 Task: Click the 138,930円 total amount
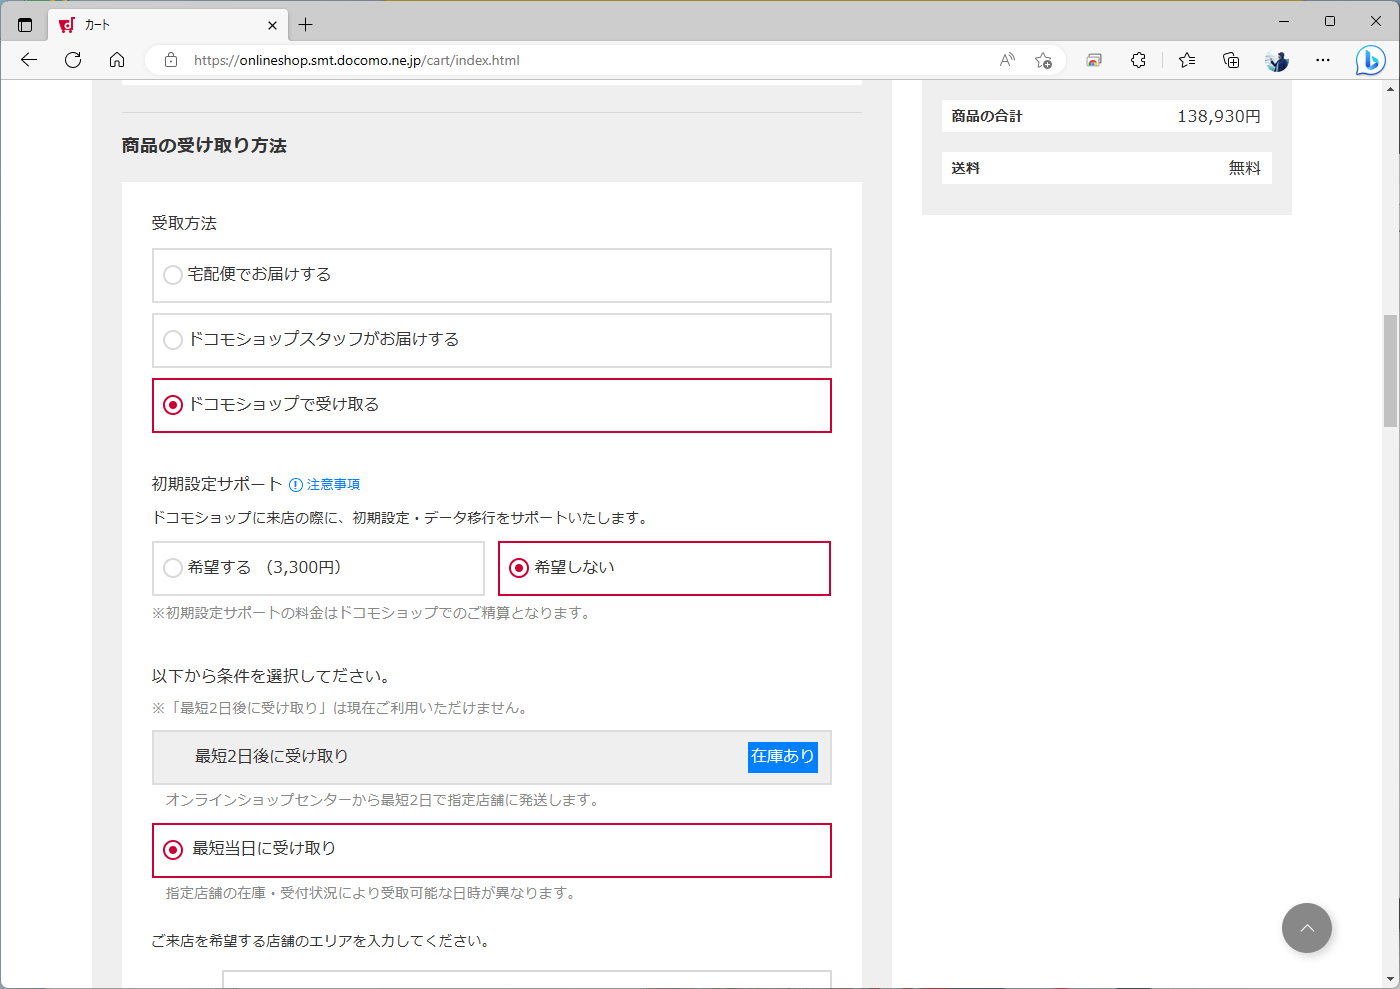(1218, 116)
